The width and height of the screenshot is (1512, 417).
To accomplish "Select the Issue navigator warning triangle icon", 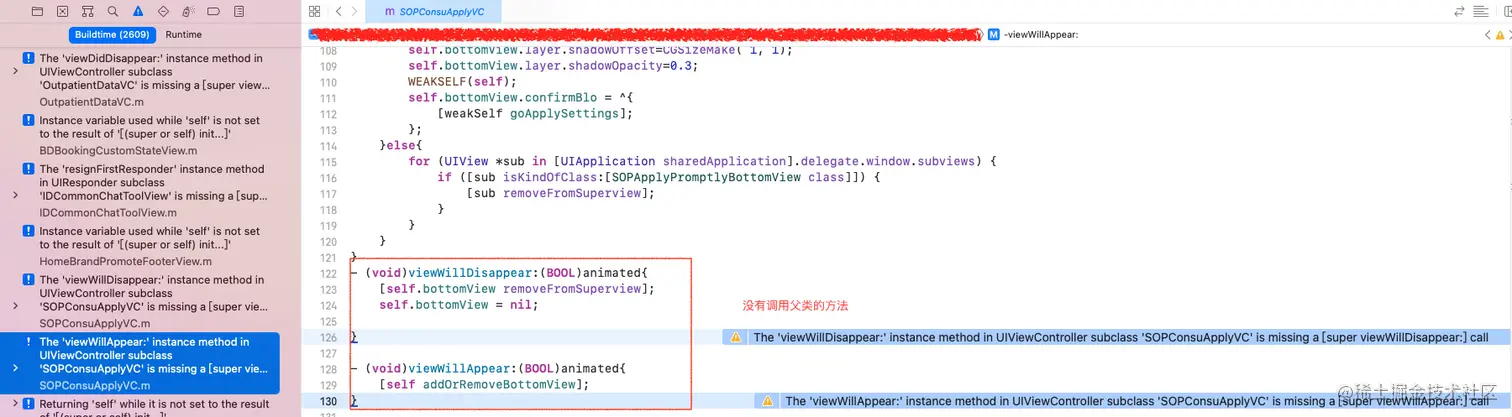I will click(137, 11).
